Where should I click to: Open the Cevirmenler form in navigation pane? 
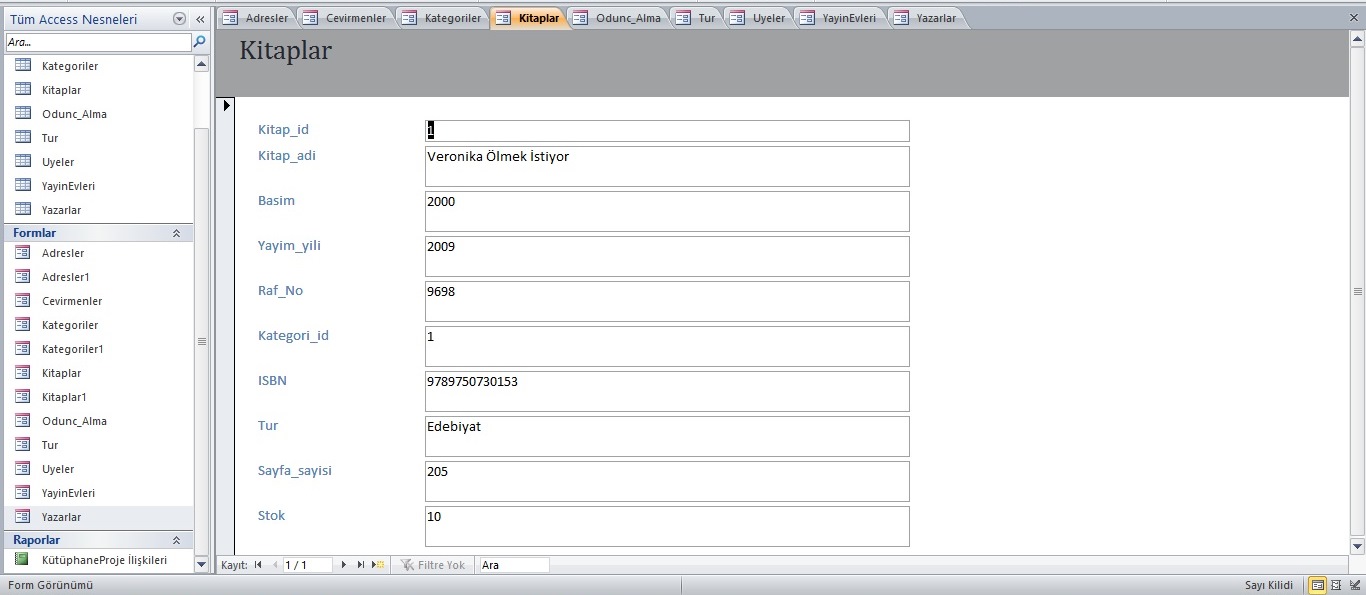pos(71,301)
